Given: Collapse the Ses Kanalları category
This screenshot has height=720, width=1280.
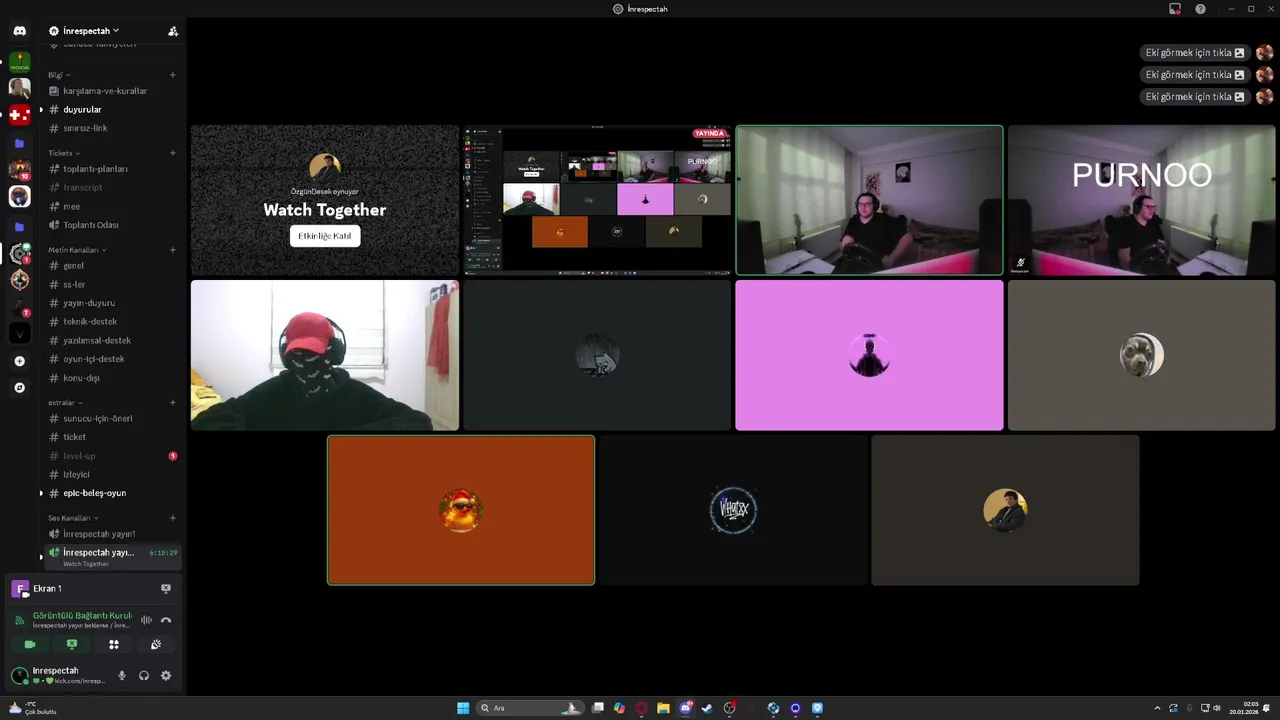Looking at the screenshot, I should [x=73, y=518].
